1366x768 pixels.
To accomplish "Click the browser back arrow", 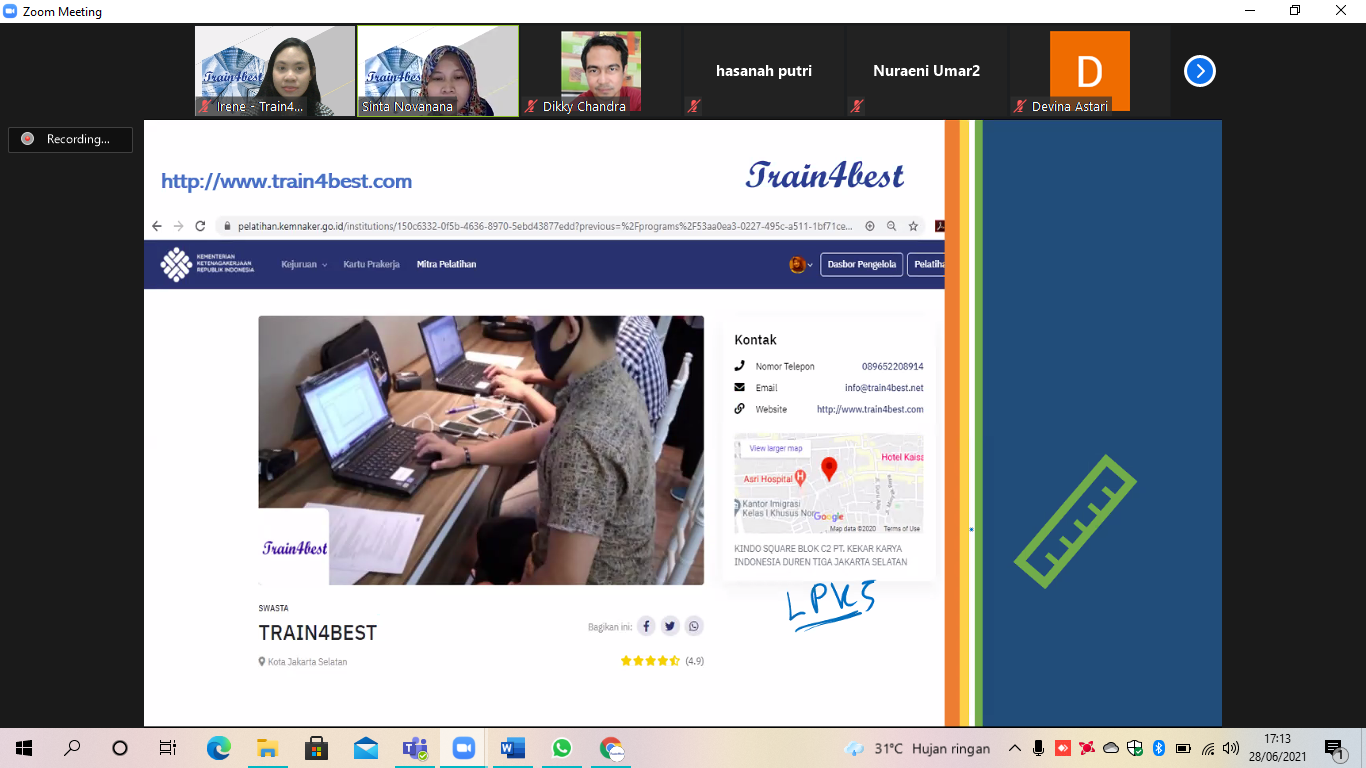I will (156, 226).
